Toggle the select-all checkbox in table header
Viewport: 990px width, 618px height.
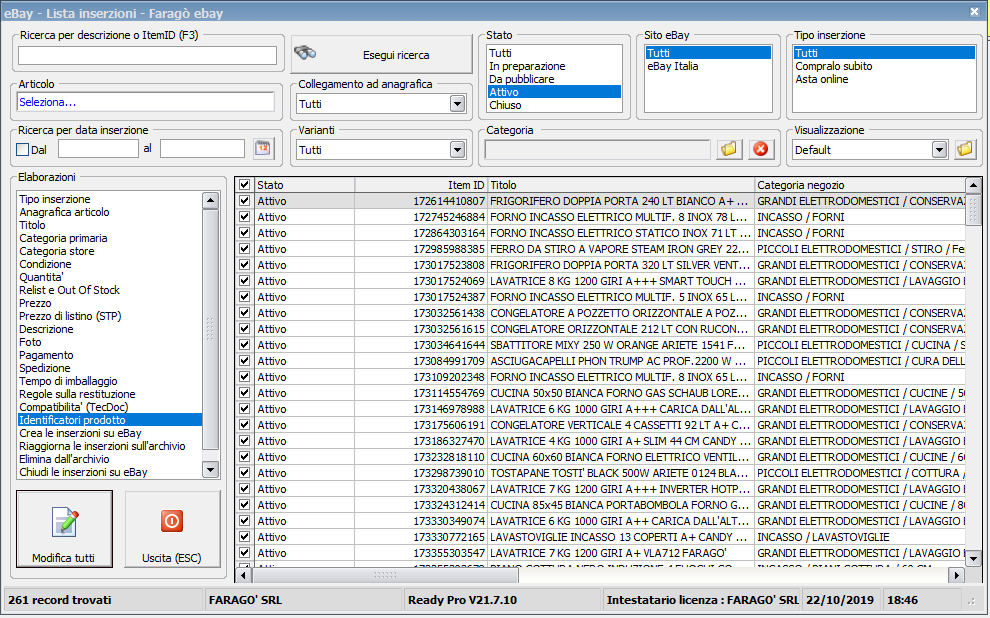point(244,185)
